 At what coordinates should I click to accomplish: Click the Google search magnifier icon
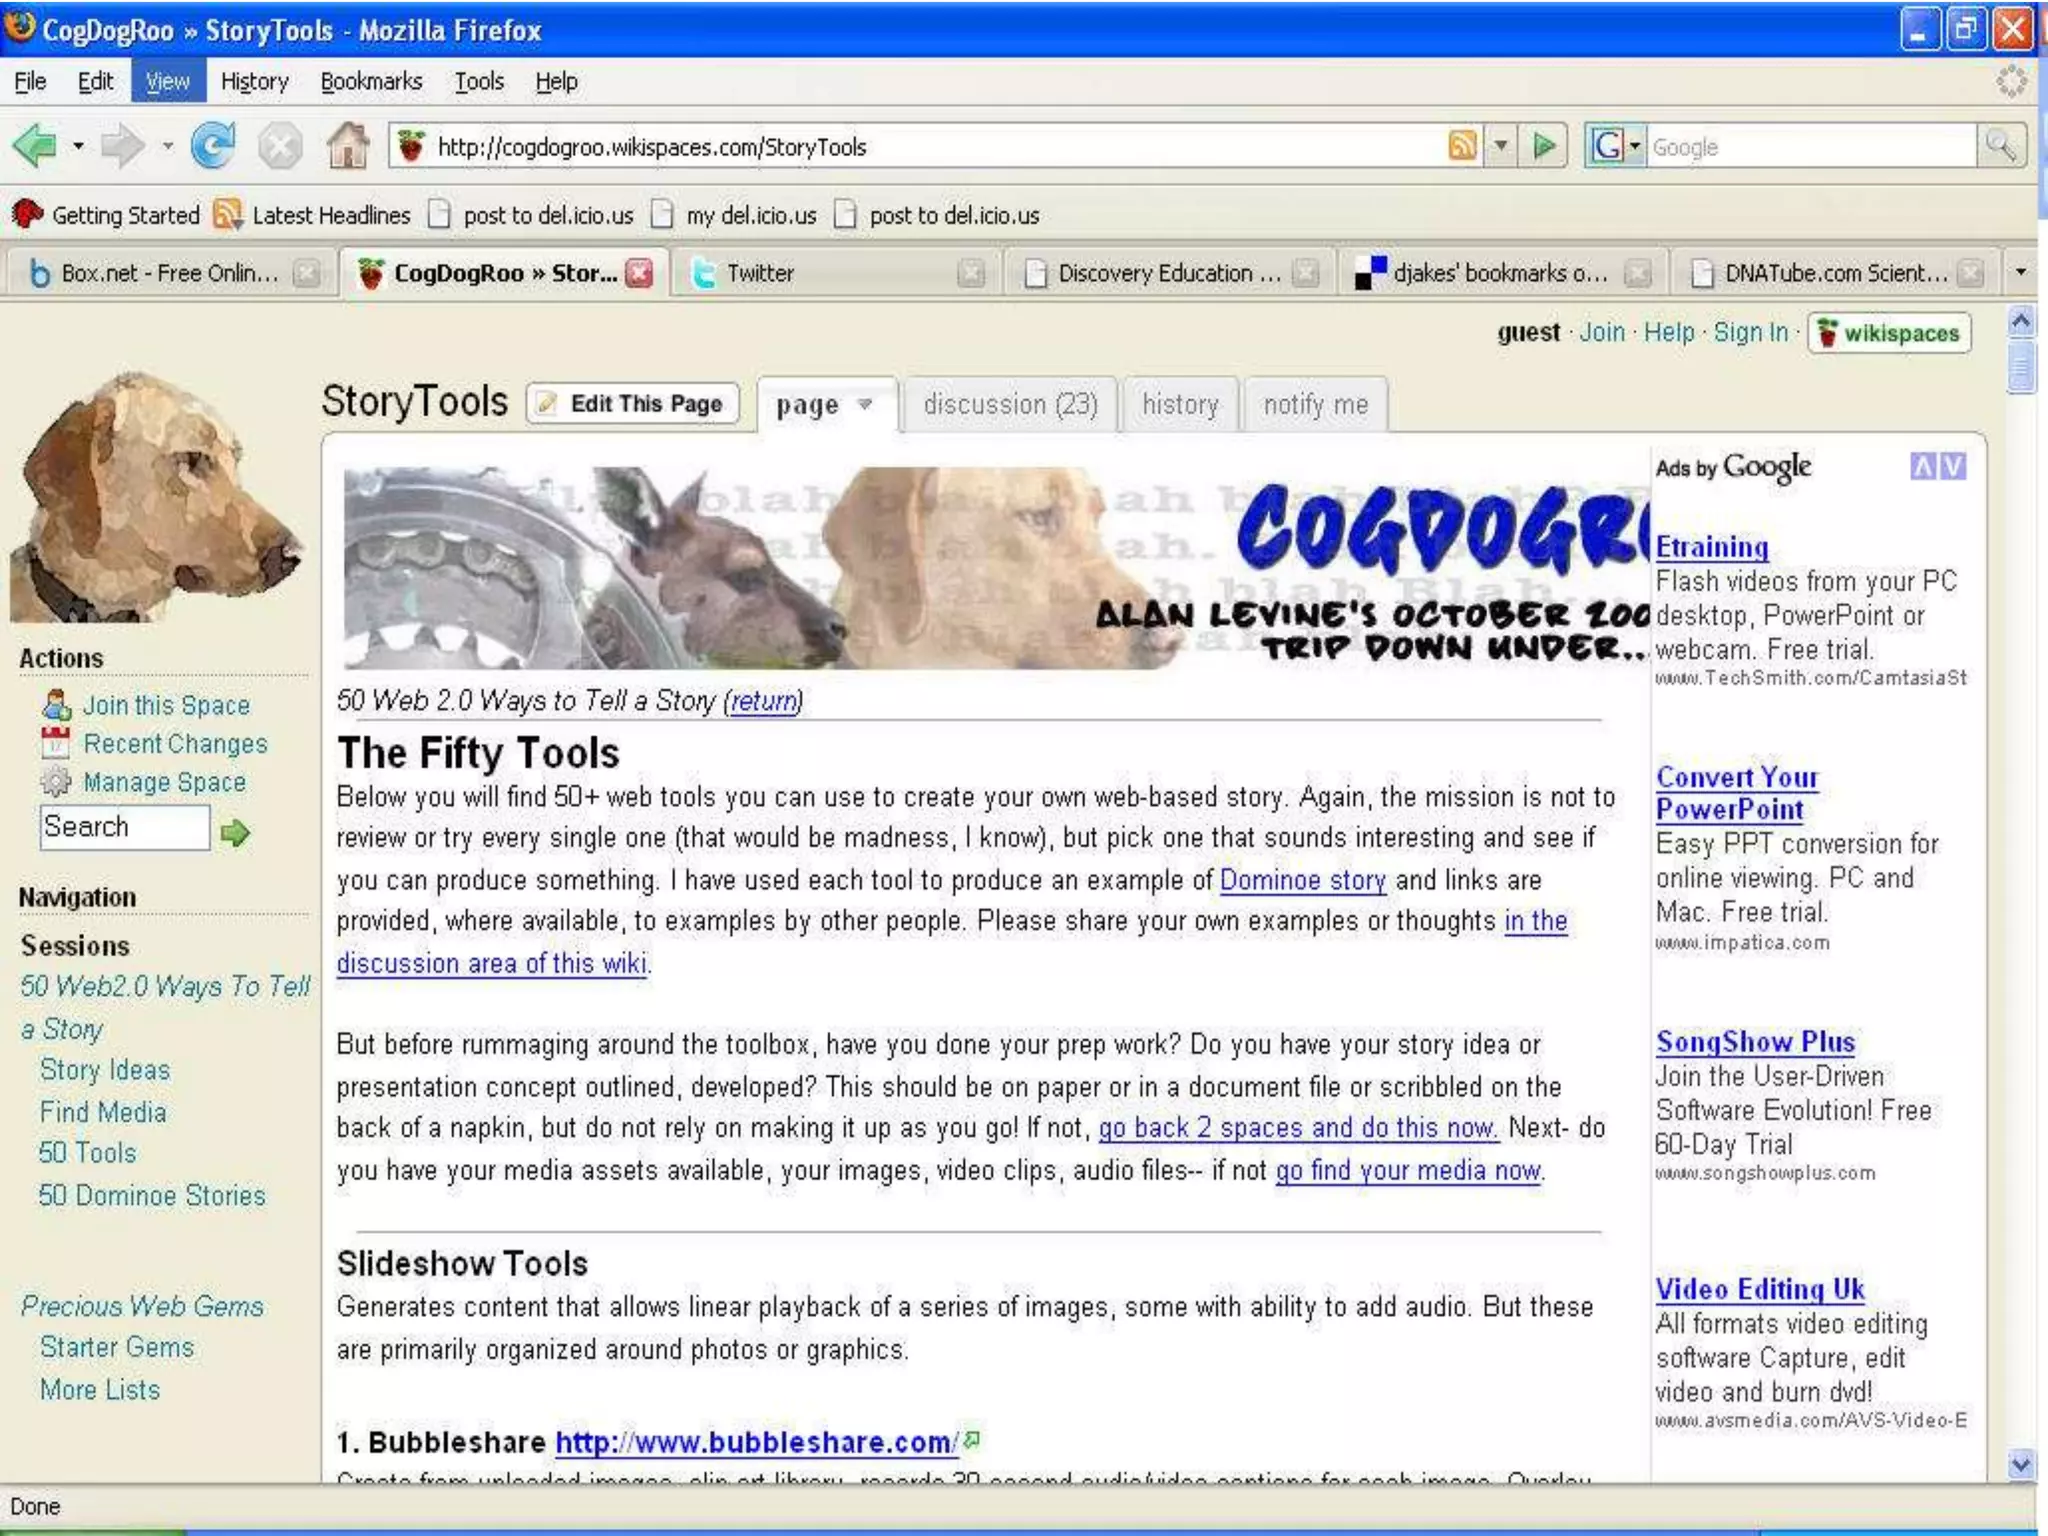tap(2001, 147)
